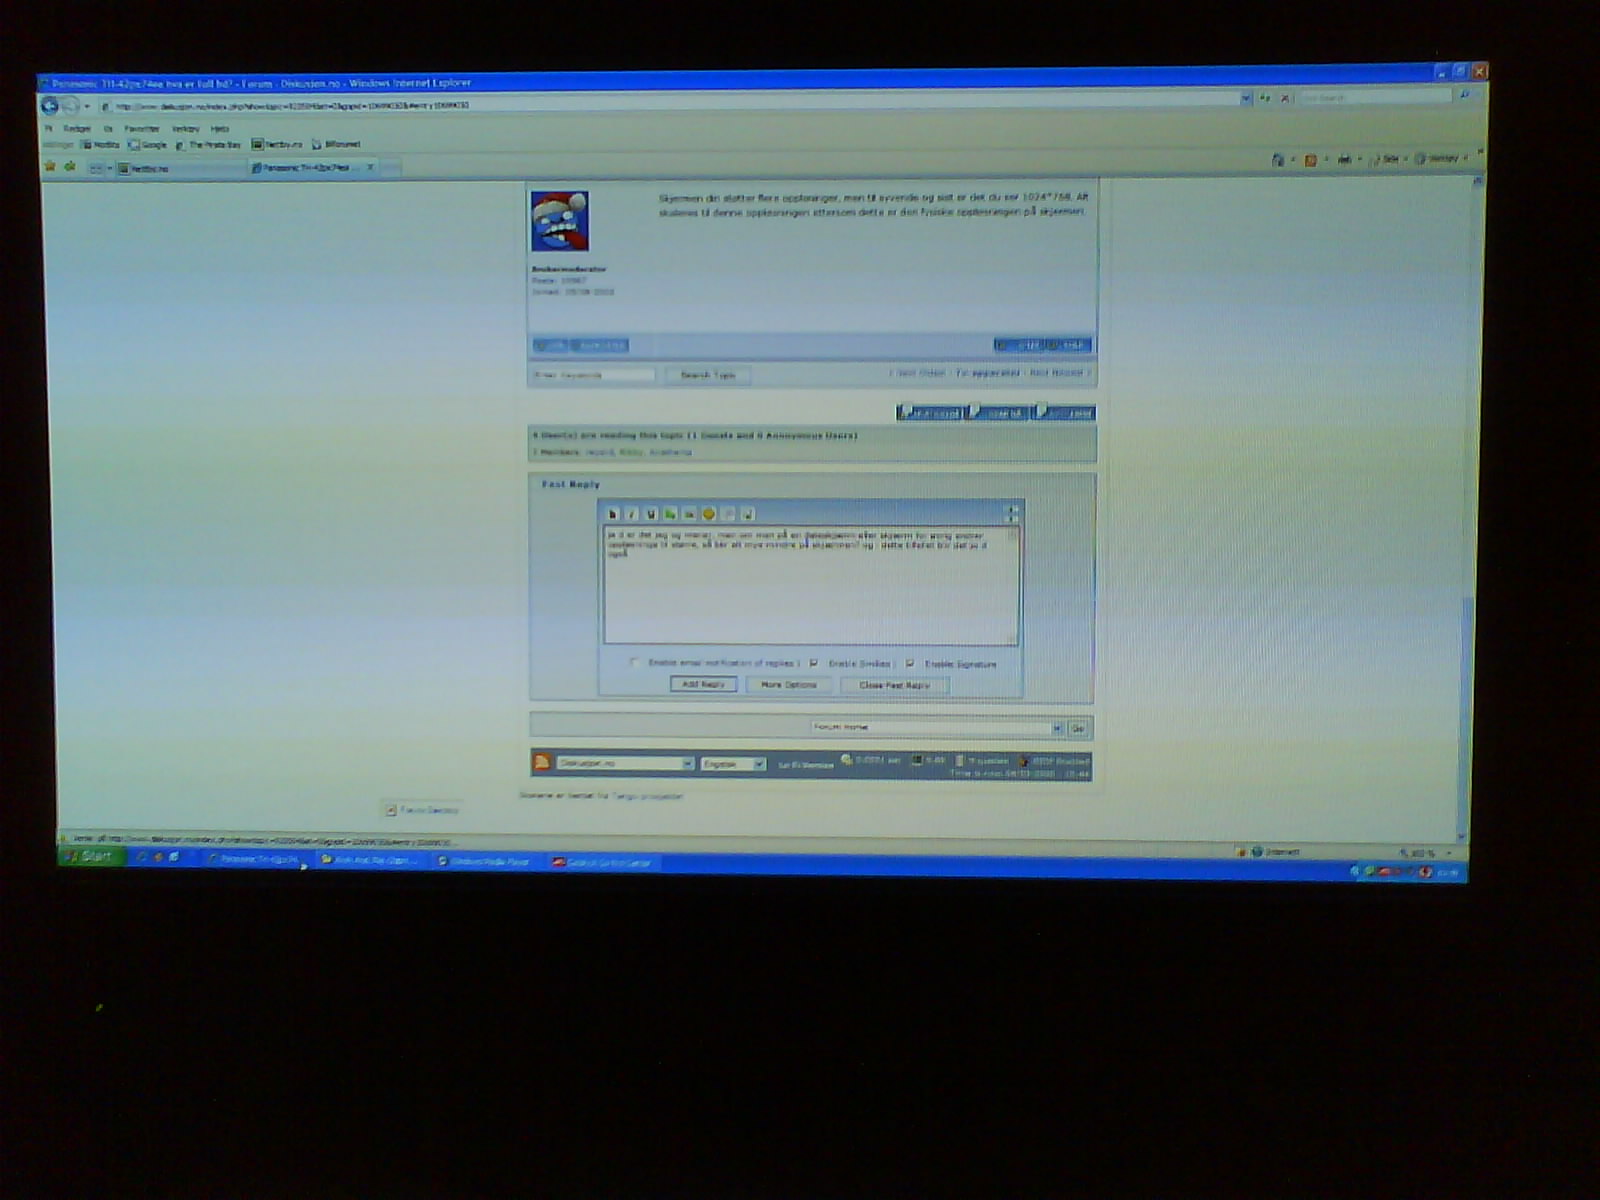
Task: Click the Favorites Center star icon
Action: 50,167
